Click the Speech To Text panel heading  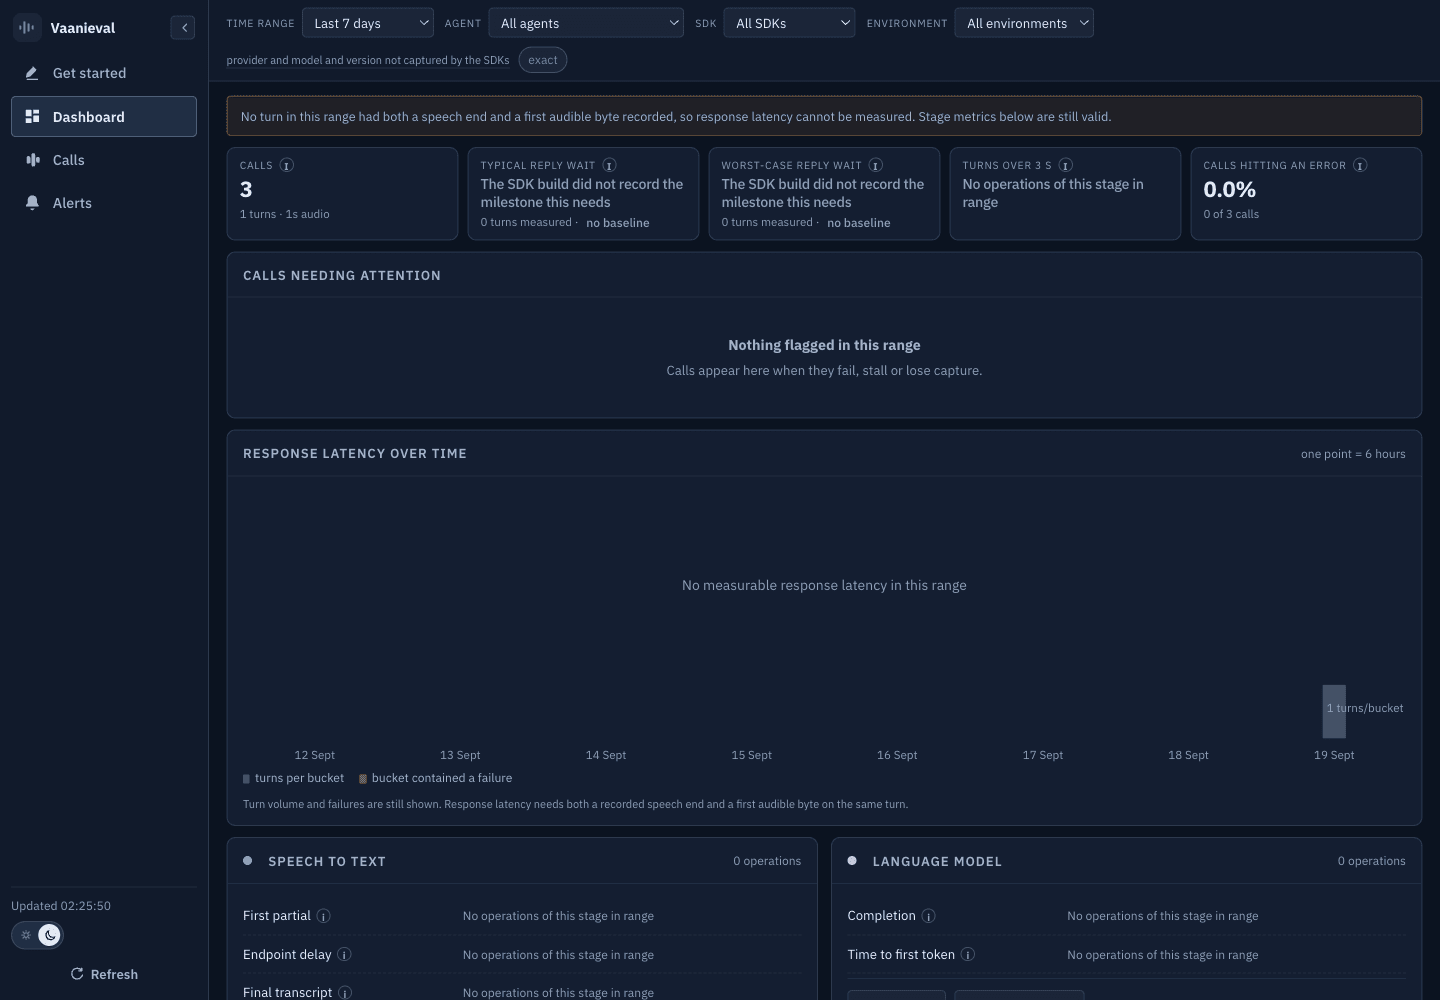[x=327, y=861]
